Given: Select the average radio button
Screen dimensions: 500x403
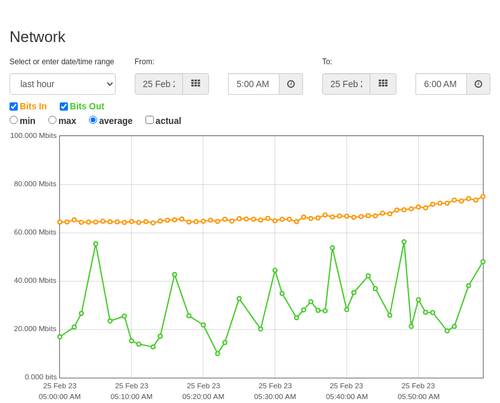Looking at the screenshot, I should (x=93, y=120).
